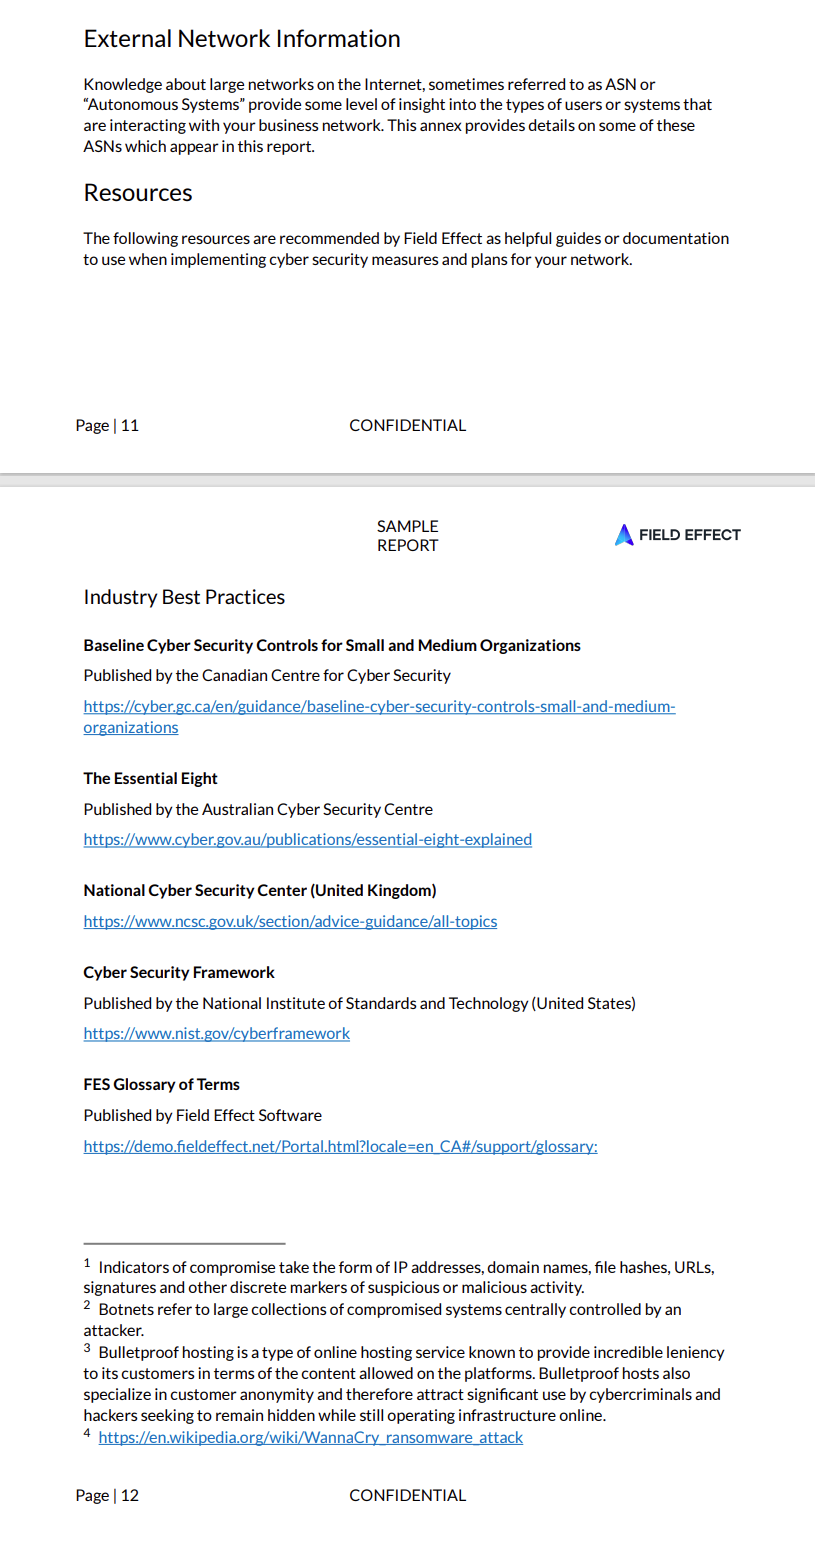The image size is (815, 1543).
Task: Click National Cyber Security Center title
Action: (260, 890)
